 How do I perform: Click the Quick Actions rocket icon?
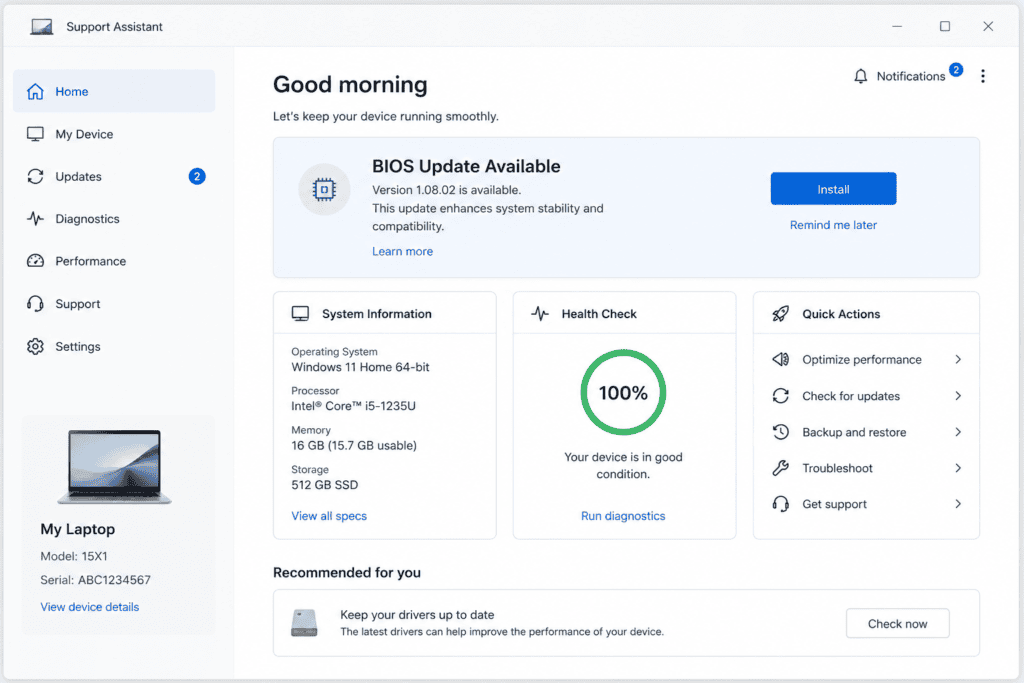click(x=780, y=314)
